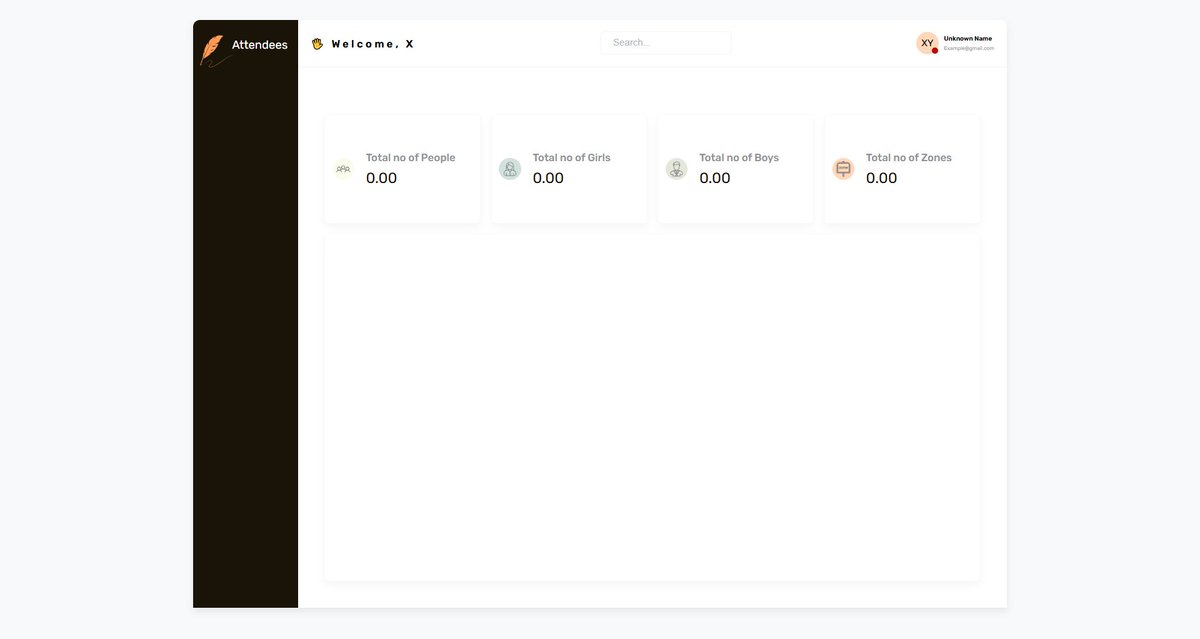Click the Total no of Girls avatar icon

(510, 169)
